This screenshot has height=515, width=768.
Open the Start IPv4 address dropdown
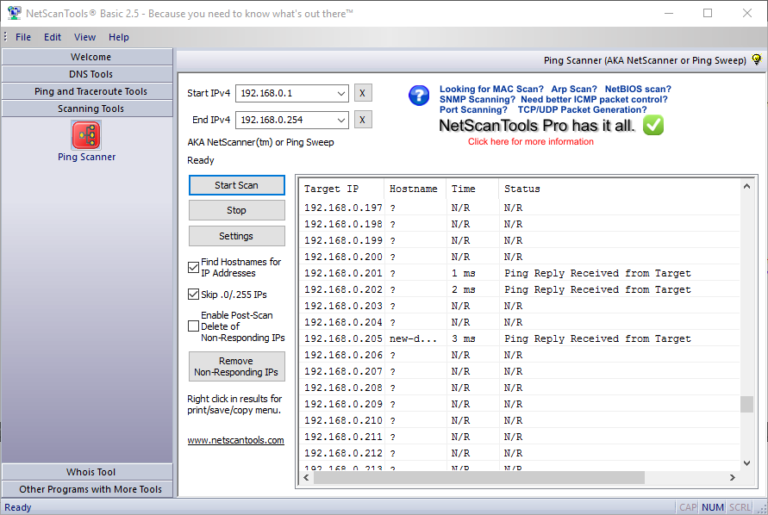(342, 93)
